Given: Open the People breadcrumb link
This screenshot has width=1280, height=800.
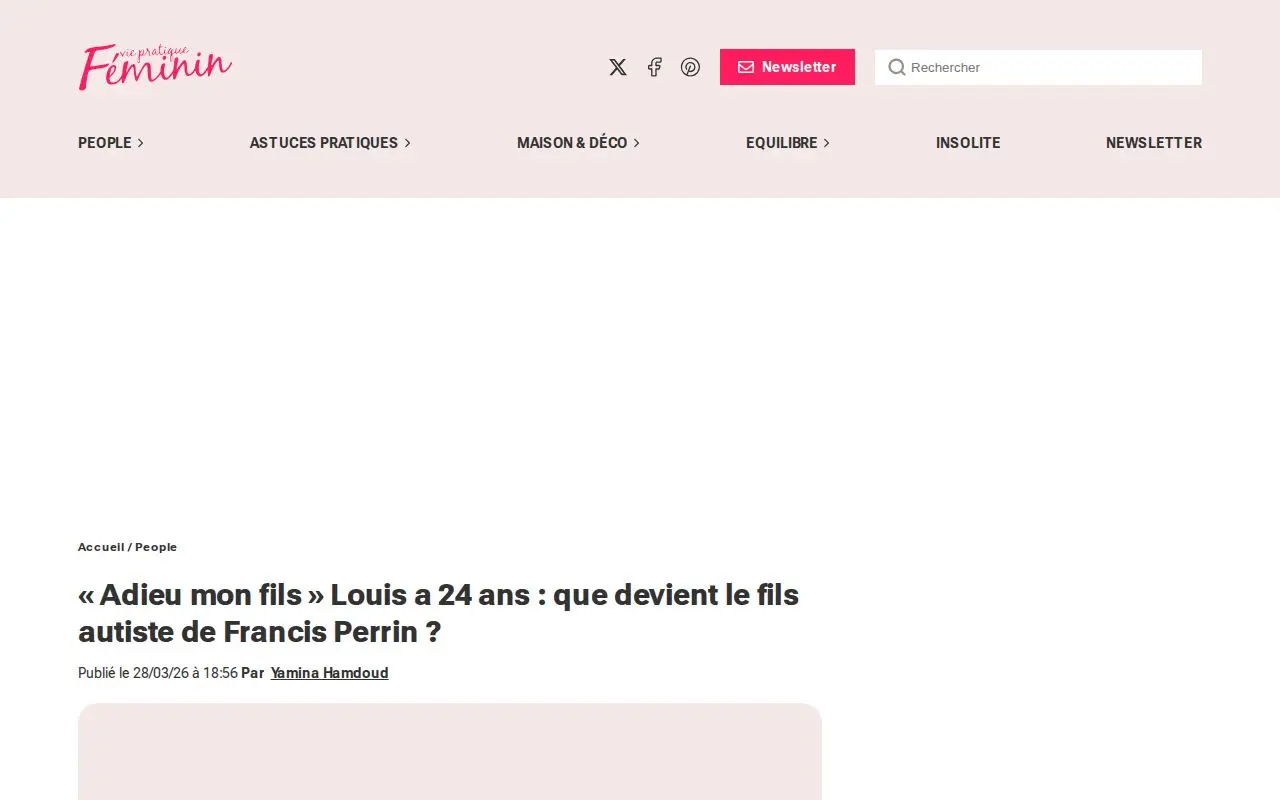Looking at the screenshot, I should (156, 547).
